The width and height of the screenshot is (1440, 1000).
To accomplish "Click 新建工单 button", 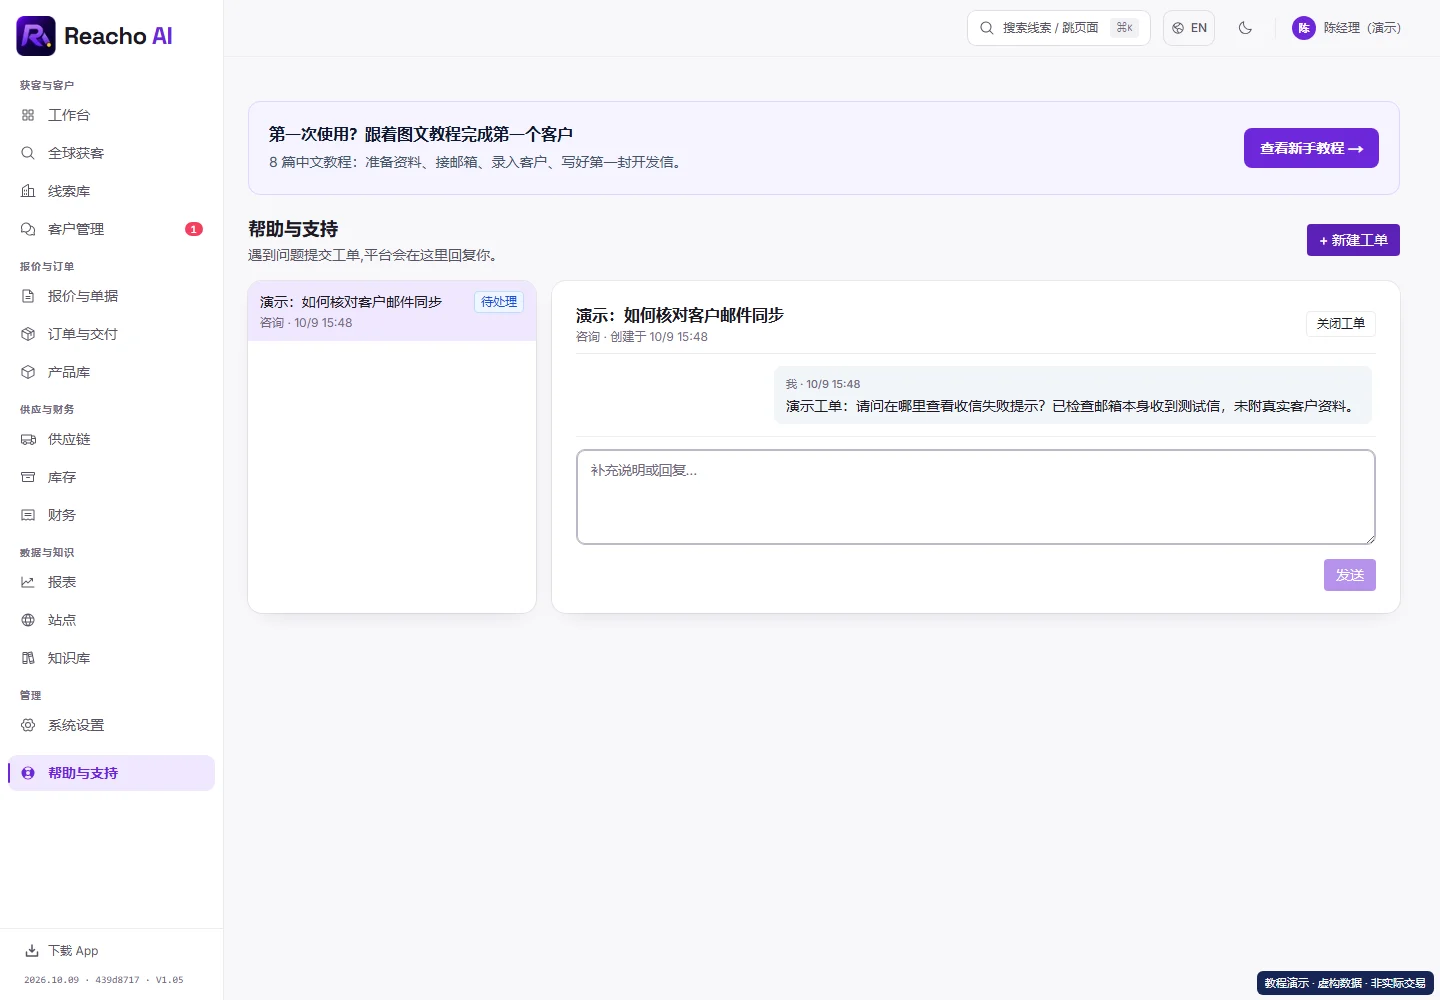I will [x=1353, y=240].
